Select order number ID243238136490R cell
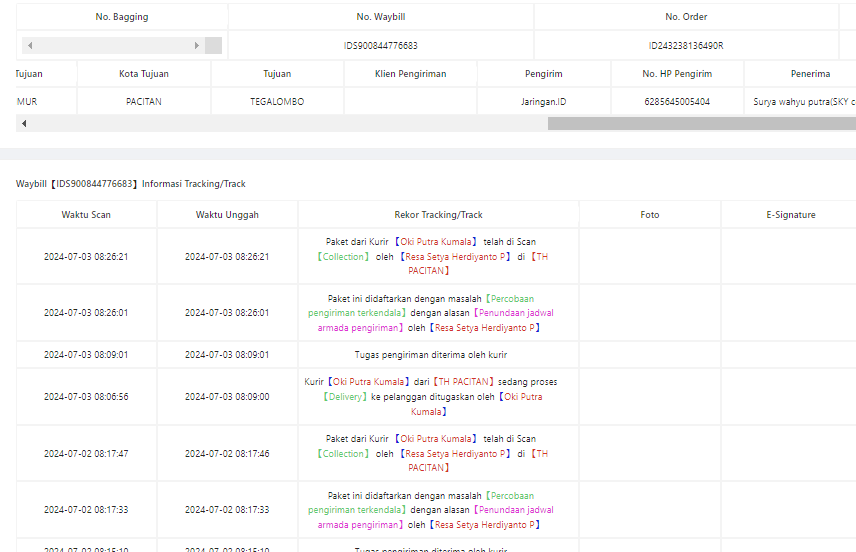This screenshot has height=552, width=856. pyautogui.click(x=686, y=45)
